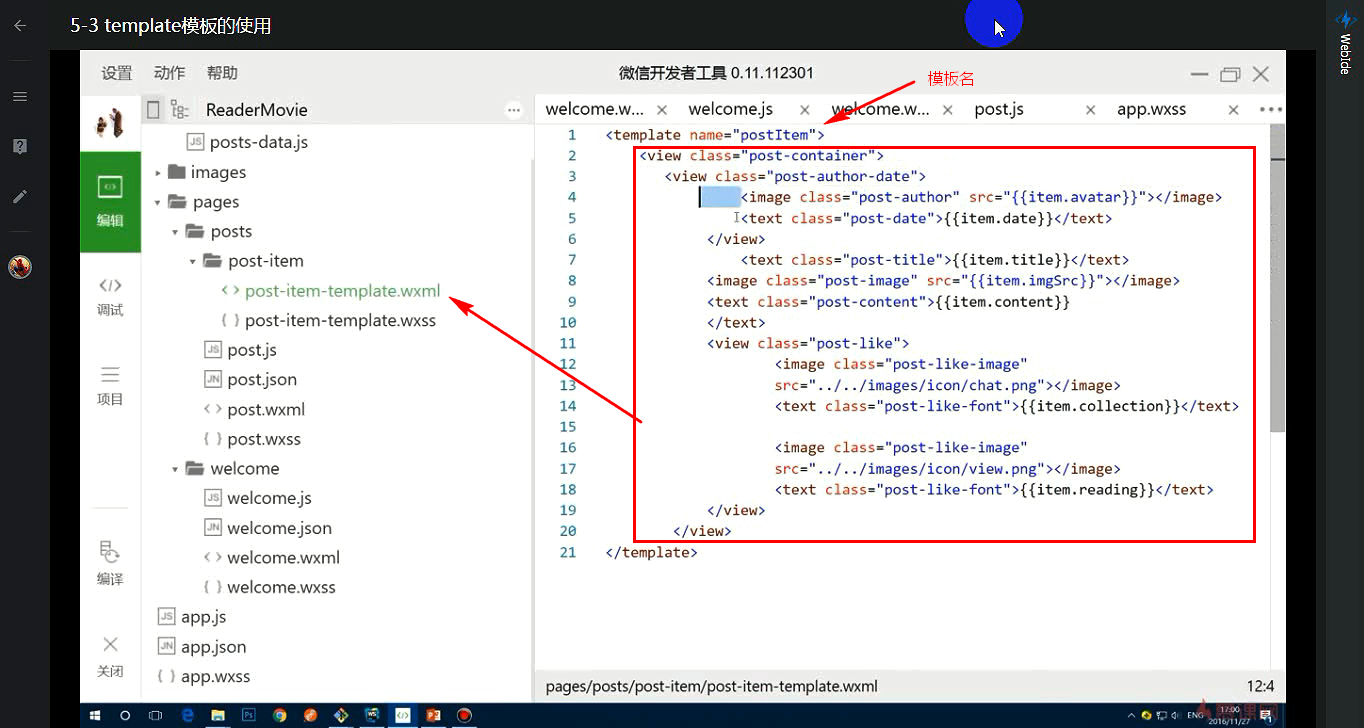Click the 12:4 cursor position indicator
The height and width of the screenshot is (728, 1364).
(x=1260, y=686)
